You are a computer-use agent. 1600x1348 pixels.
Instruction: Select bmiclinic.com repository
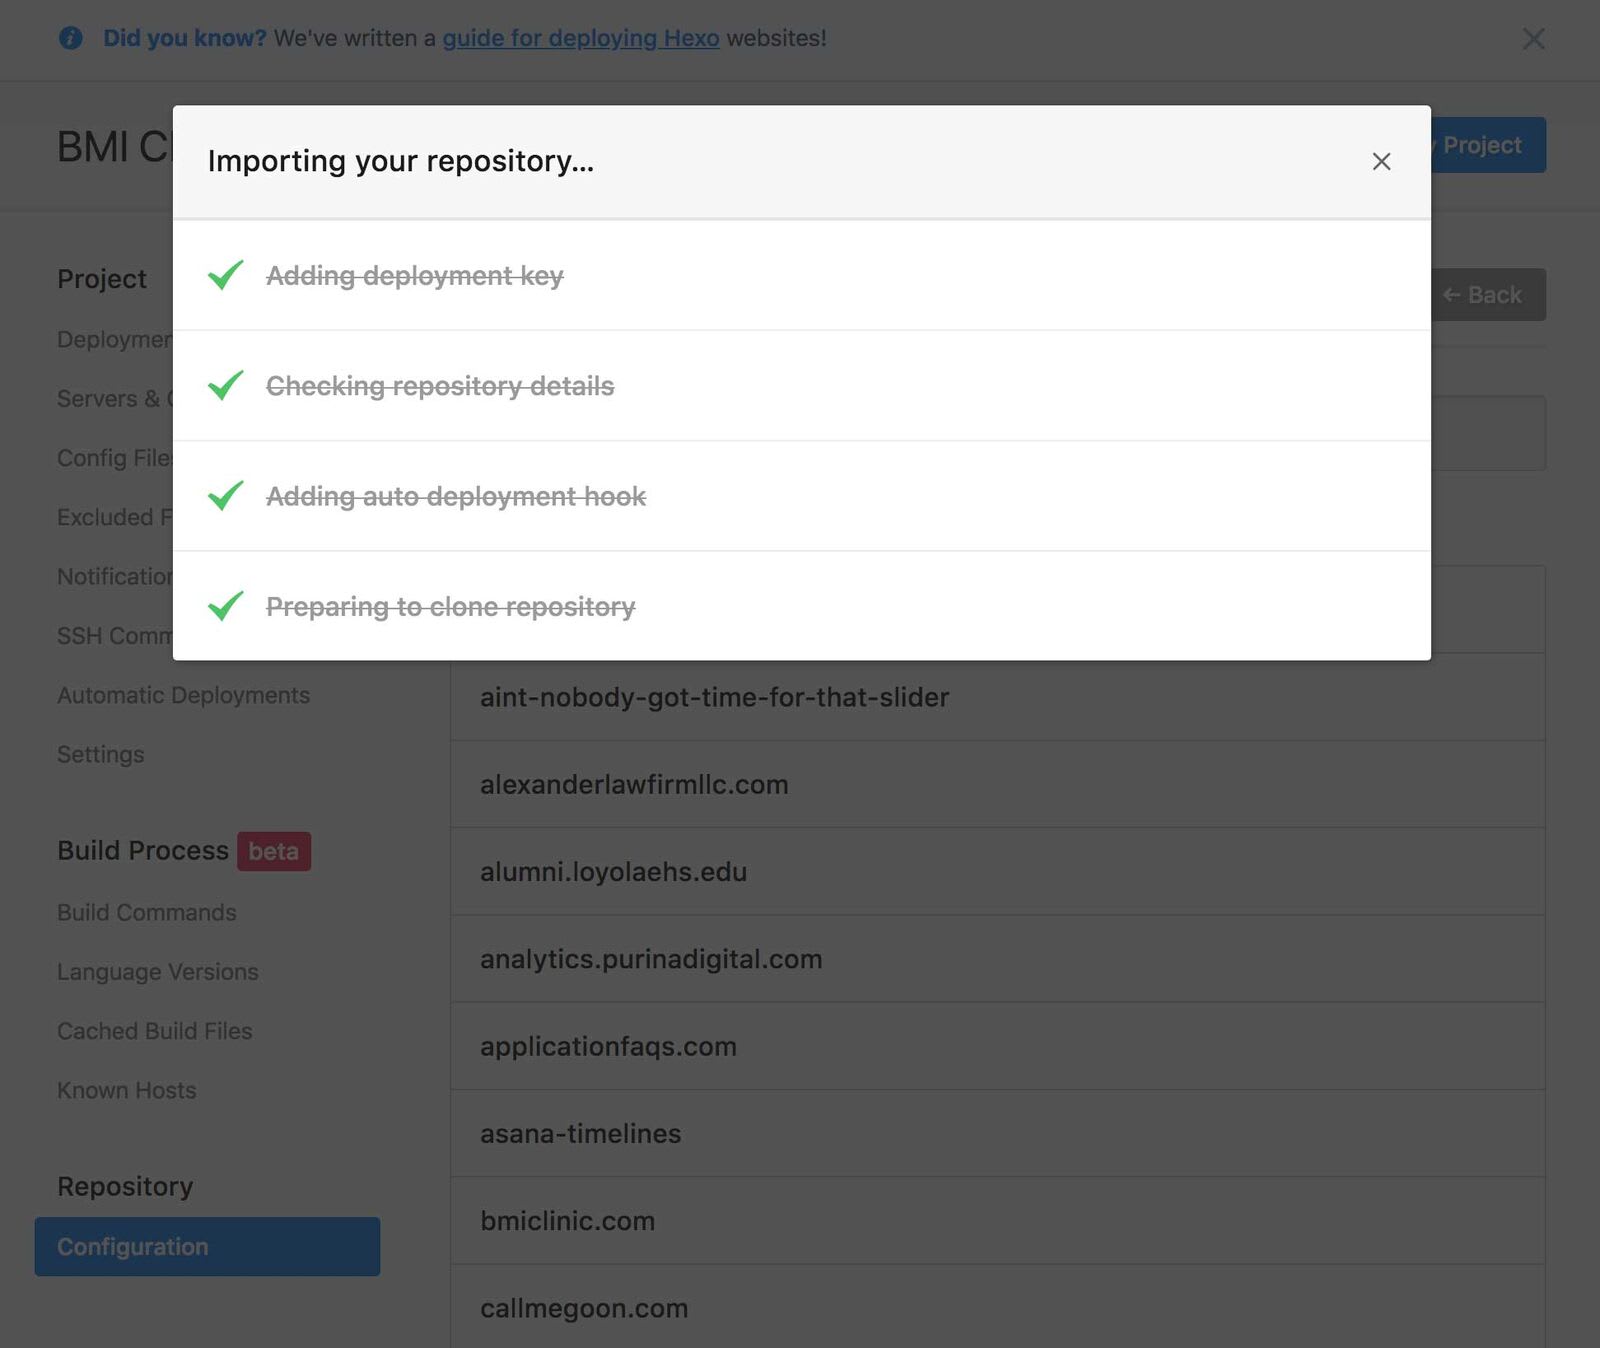click(998, 1221)
